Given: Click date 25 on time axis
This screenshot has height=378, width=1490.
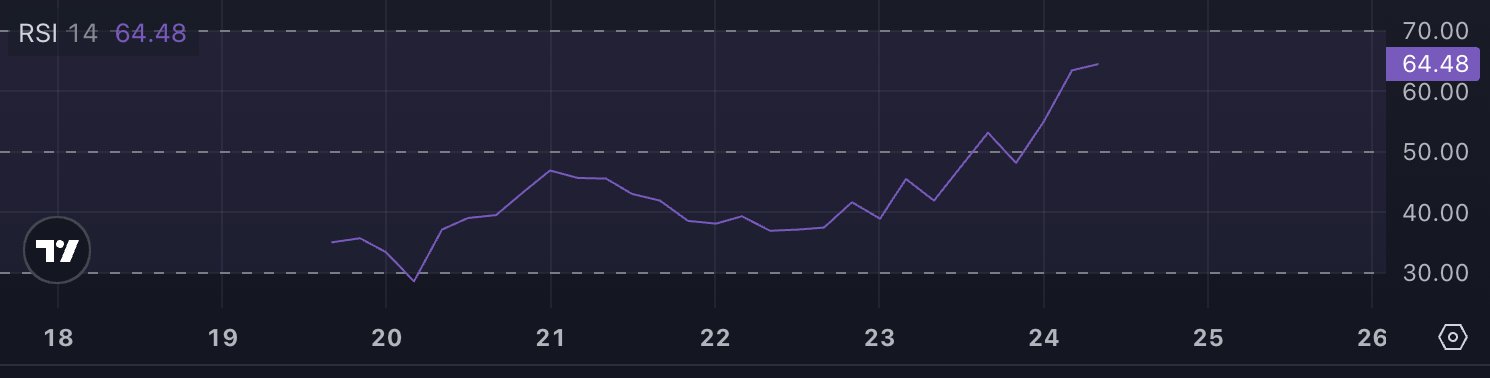Looking at the screenshot, I should pos(1208,338).
